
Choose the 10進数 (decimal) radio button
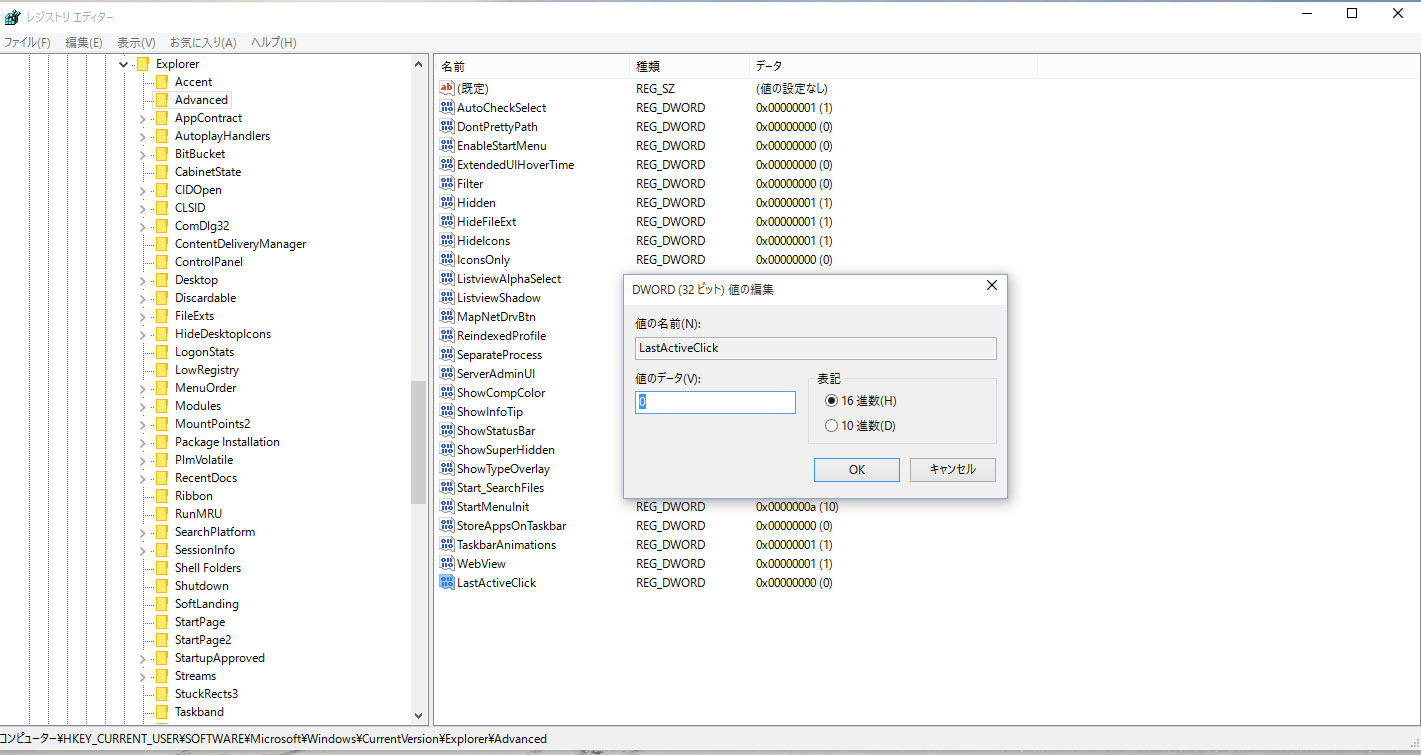tap(831, 426)
